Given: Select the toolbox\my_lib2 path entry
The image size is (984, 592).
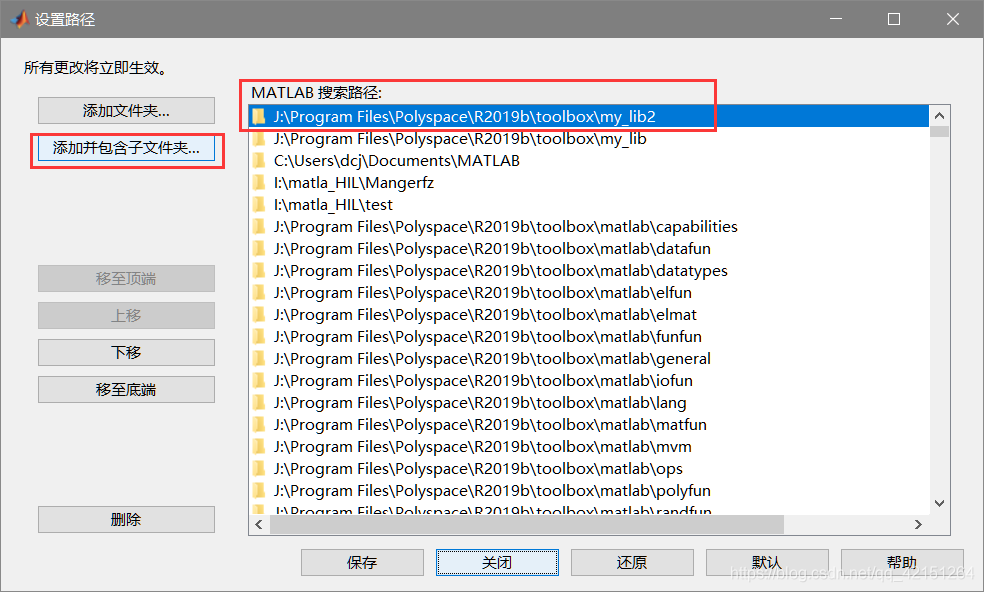Looking at the screenshot, I should coord(589,116).
